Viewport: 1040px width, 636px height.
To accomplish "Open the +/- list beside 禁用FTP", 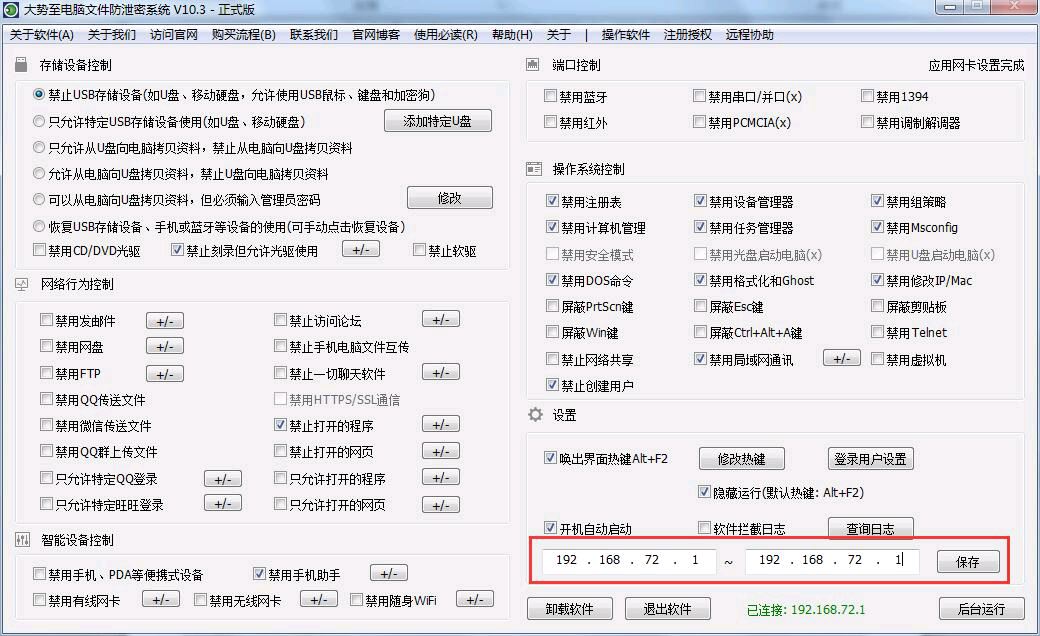I will pyautogui.click(x=164, y=372).
